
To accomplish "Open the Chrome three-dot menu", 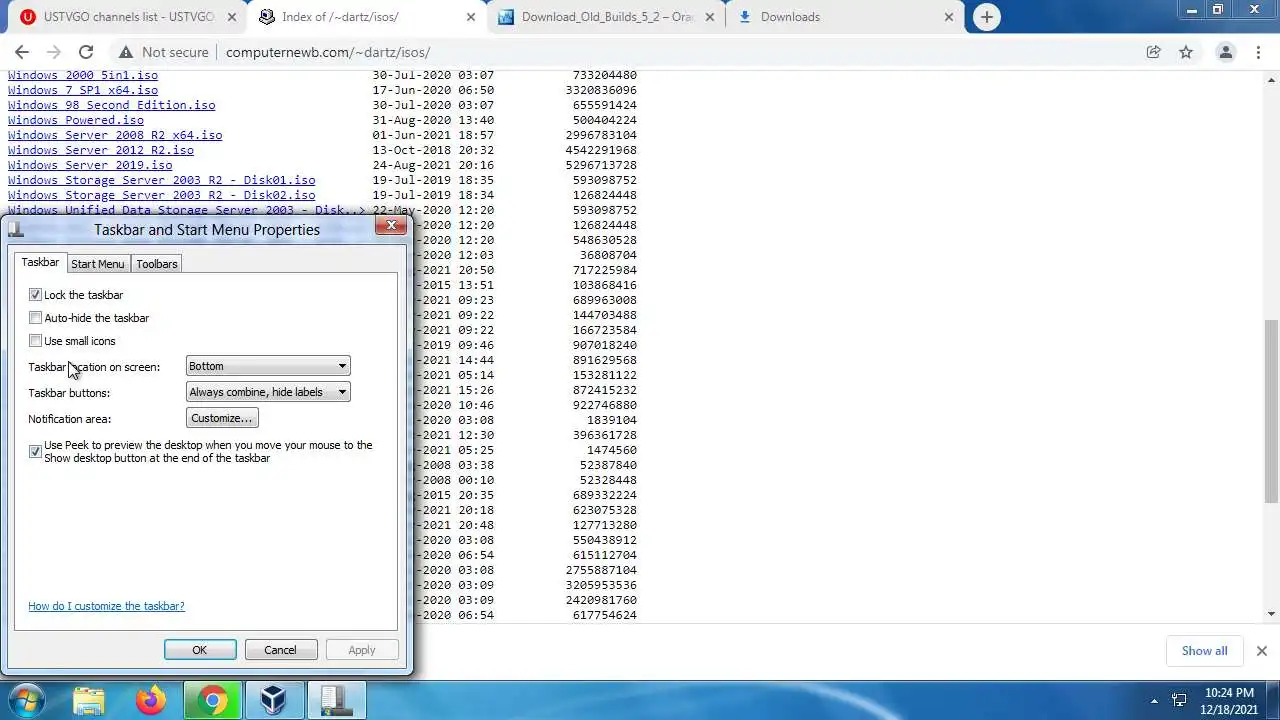I will 1258,52.
